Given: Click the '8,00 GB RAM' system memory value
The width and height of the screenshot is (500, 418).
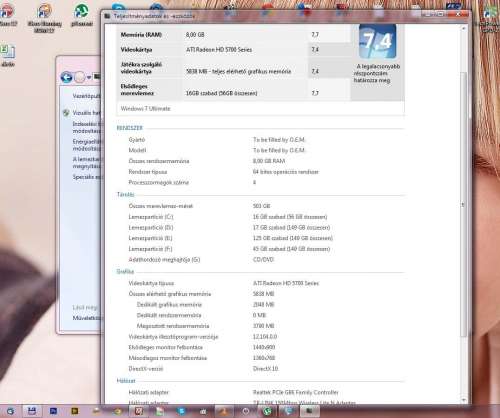Looking at the screenshot, I should [269, 161].
